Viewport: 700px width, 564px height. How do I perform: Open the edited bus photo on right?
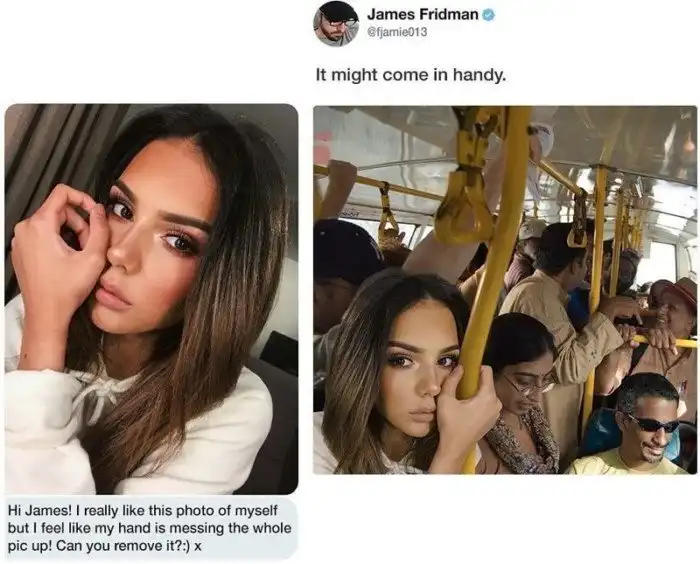click(505, 290)
